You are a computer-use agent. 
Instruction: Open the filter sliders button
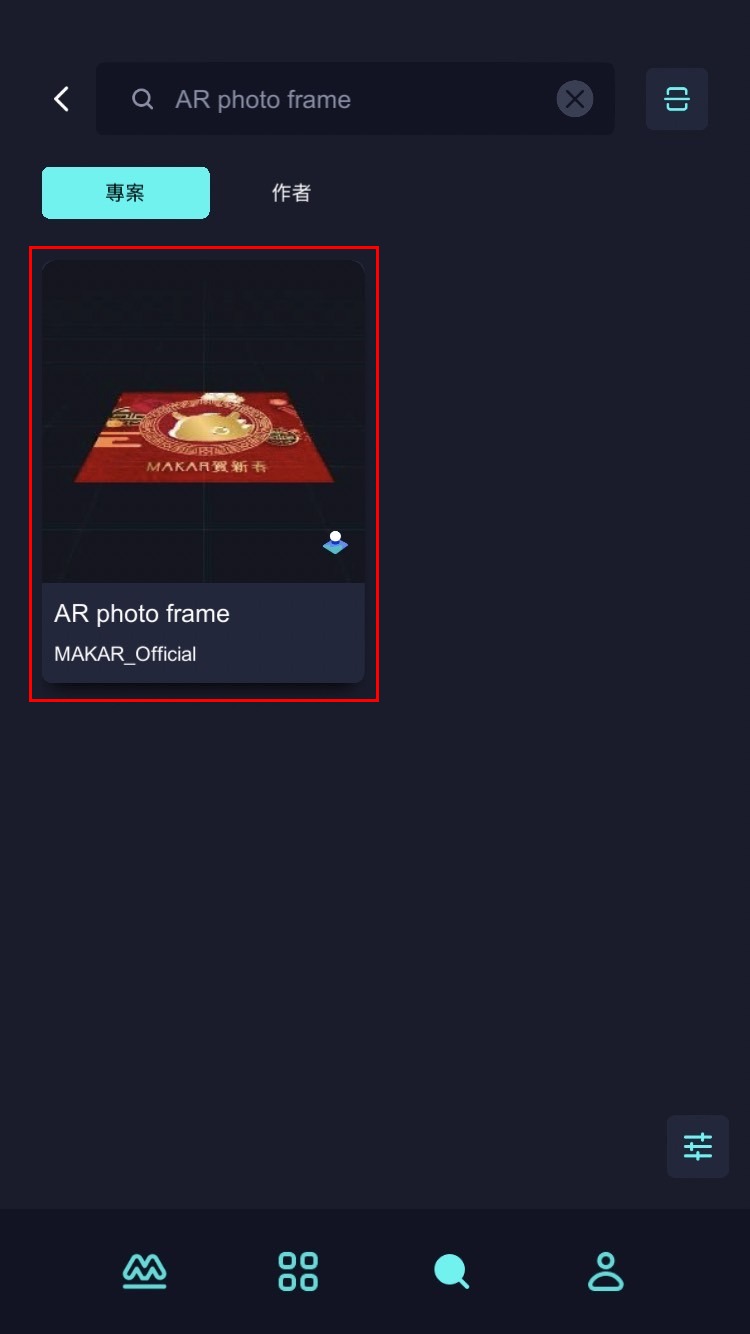tap(698, 1146)
